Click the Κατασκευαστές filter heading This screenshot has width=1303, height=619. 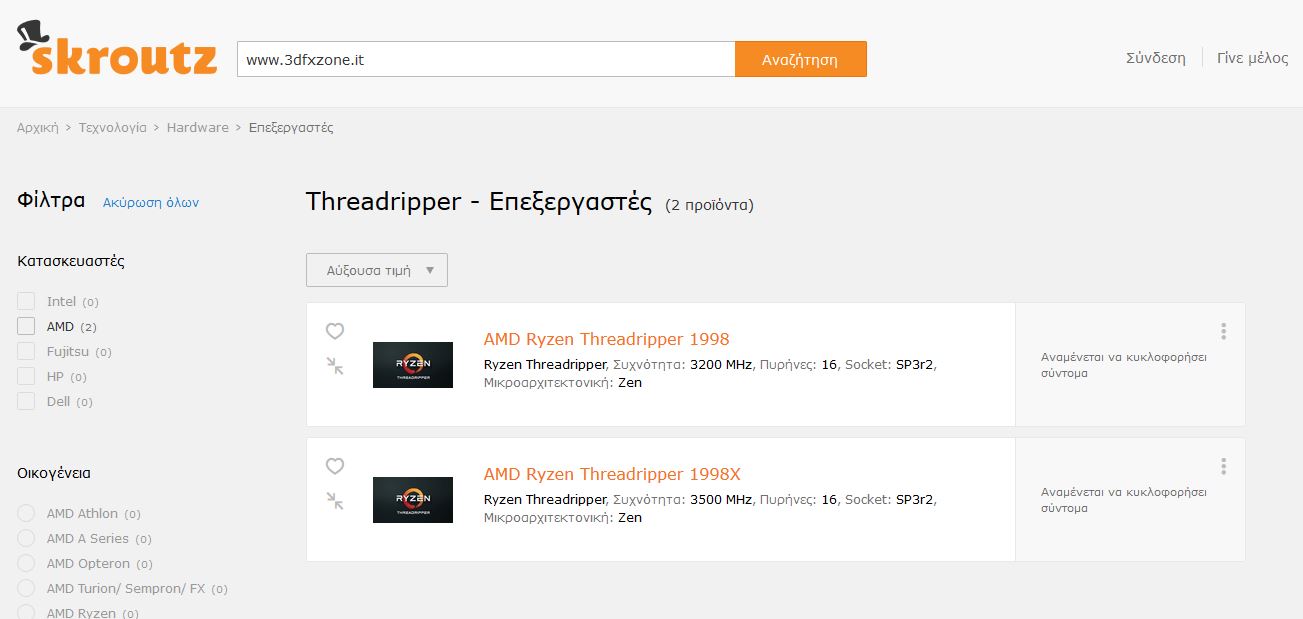pos(71,261)
